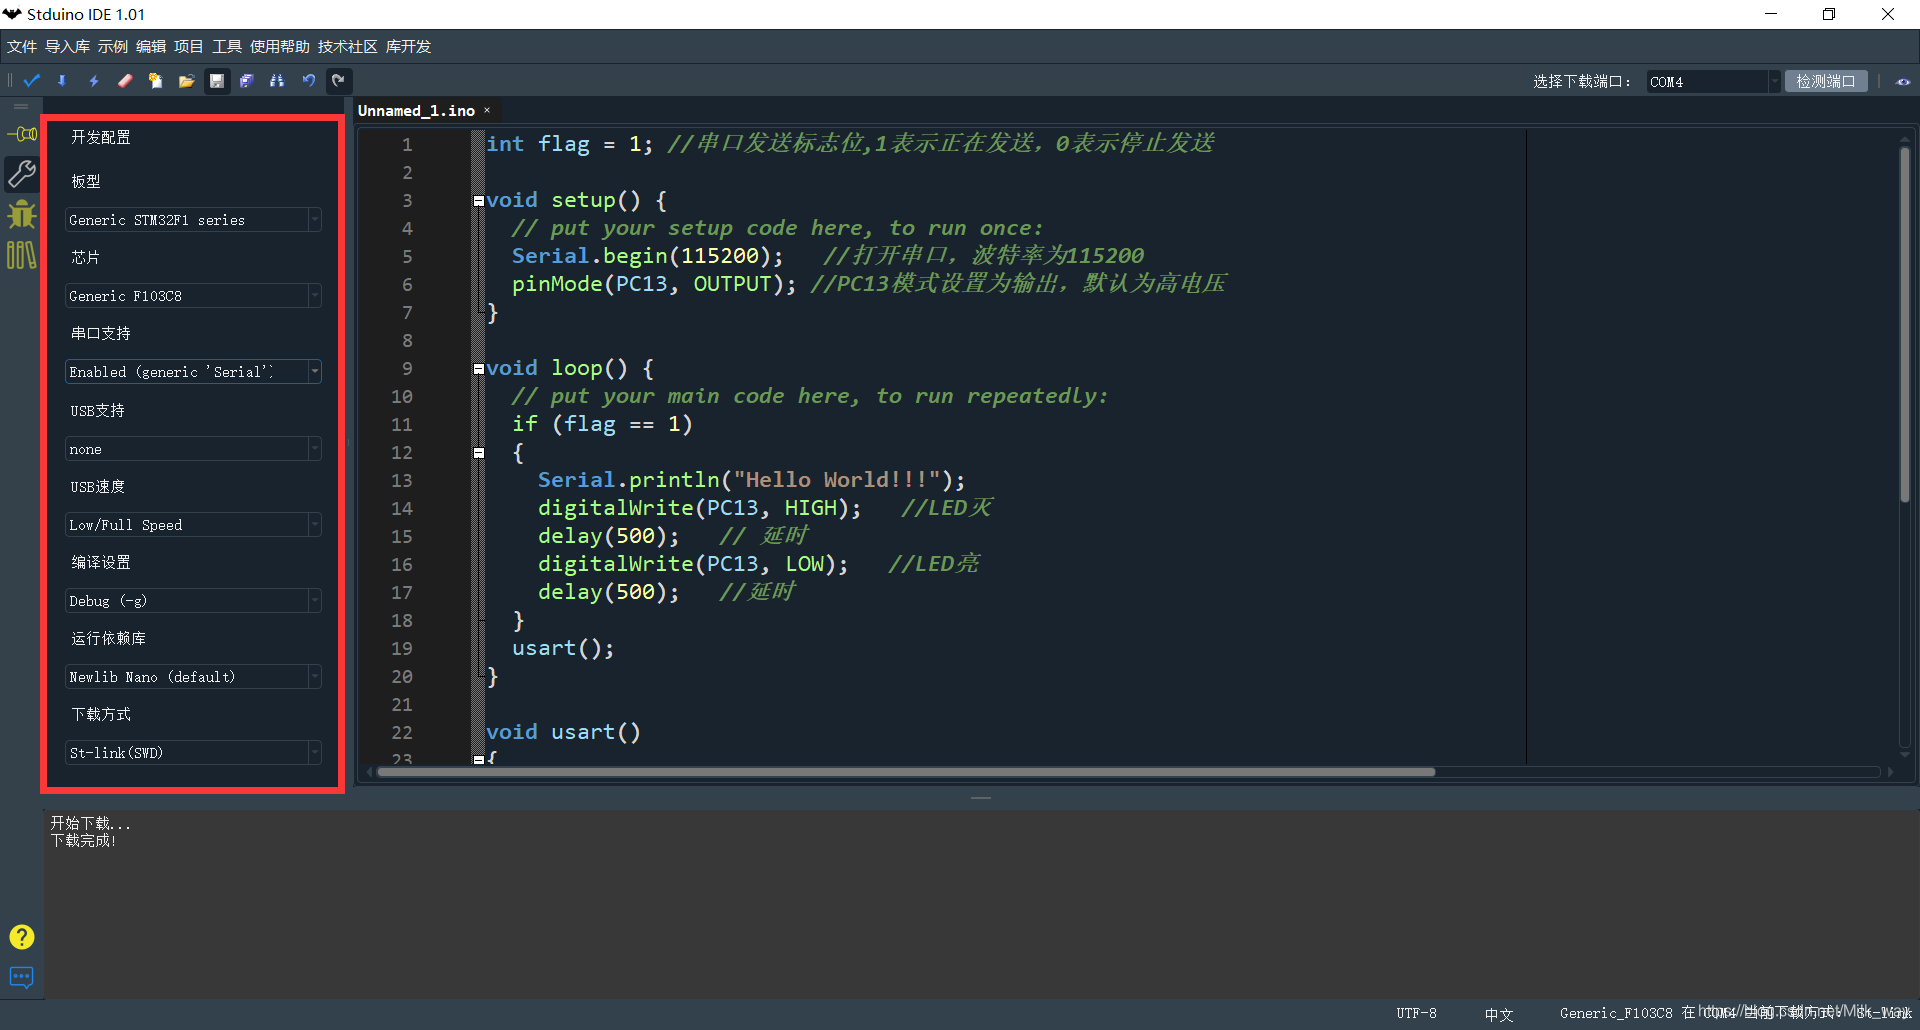Image resolution: width=1920 pixels, height=1030 pixels.
Task: Open the USB support none dropdown
Action: click(x=194, y=449)
